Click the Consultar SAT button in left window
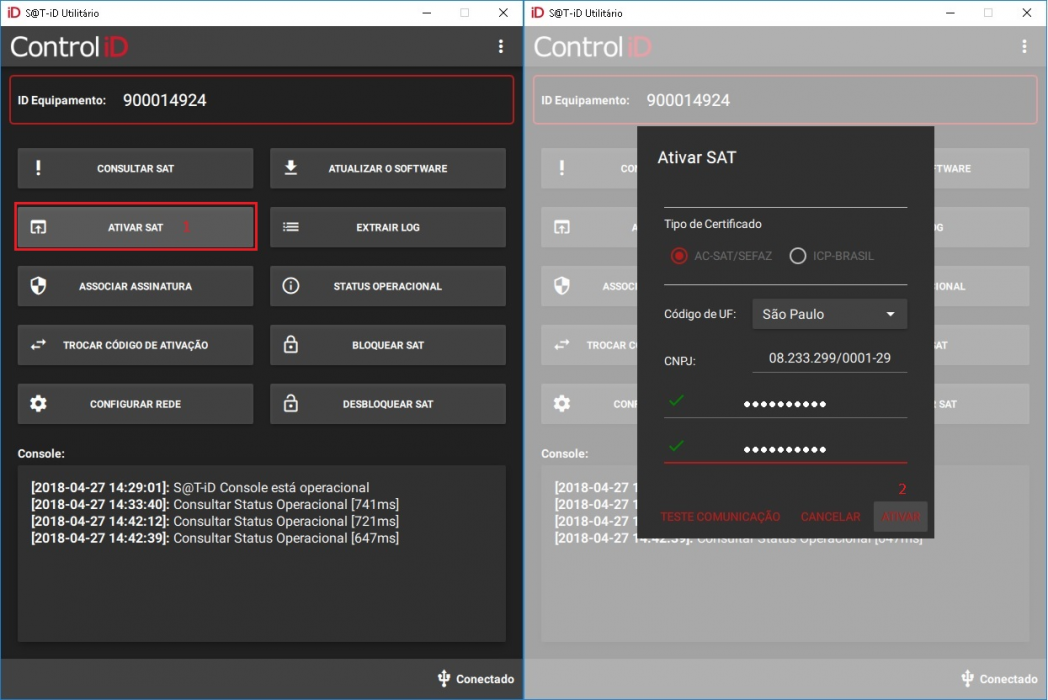The height and width of the screenshot is (700, 1048). [x=135, y=168]
